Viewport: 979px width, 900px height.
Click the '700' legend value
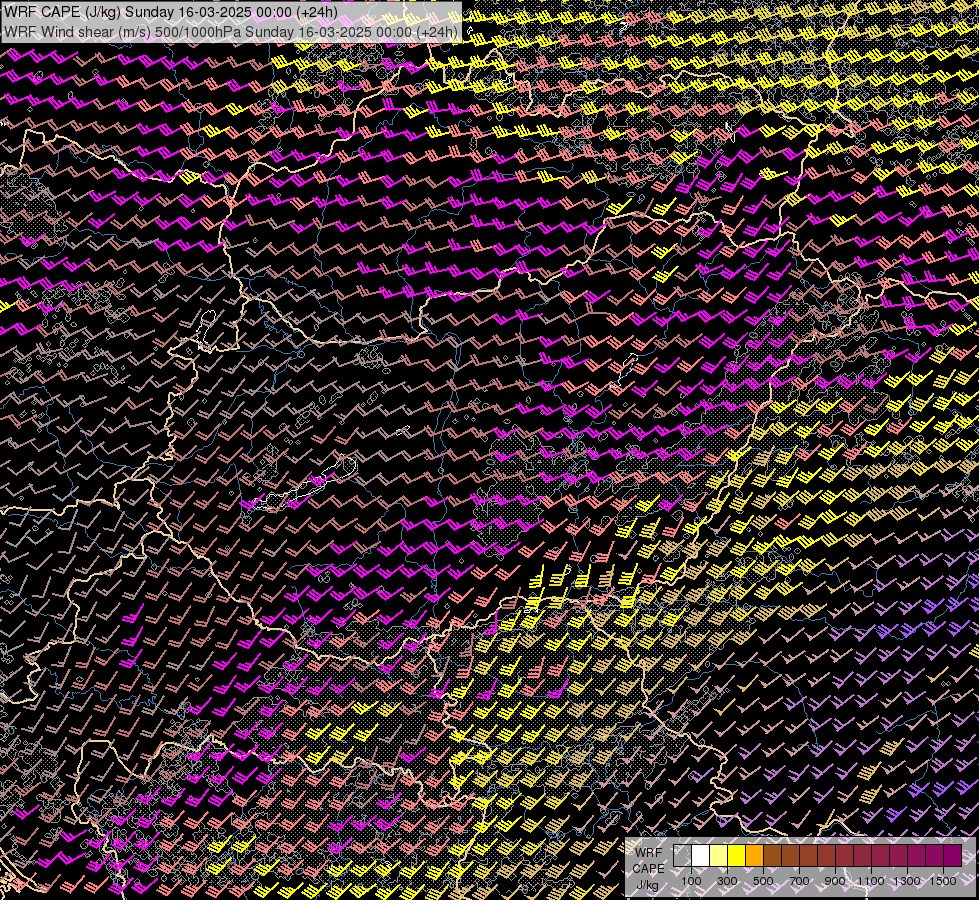[799, 881]
